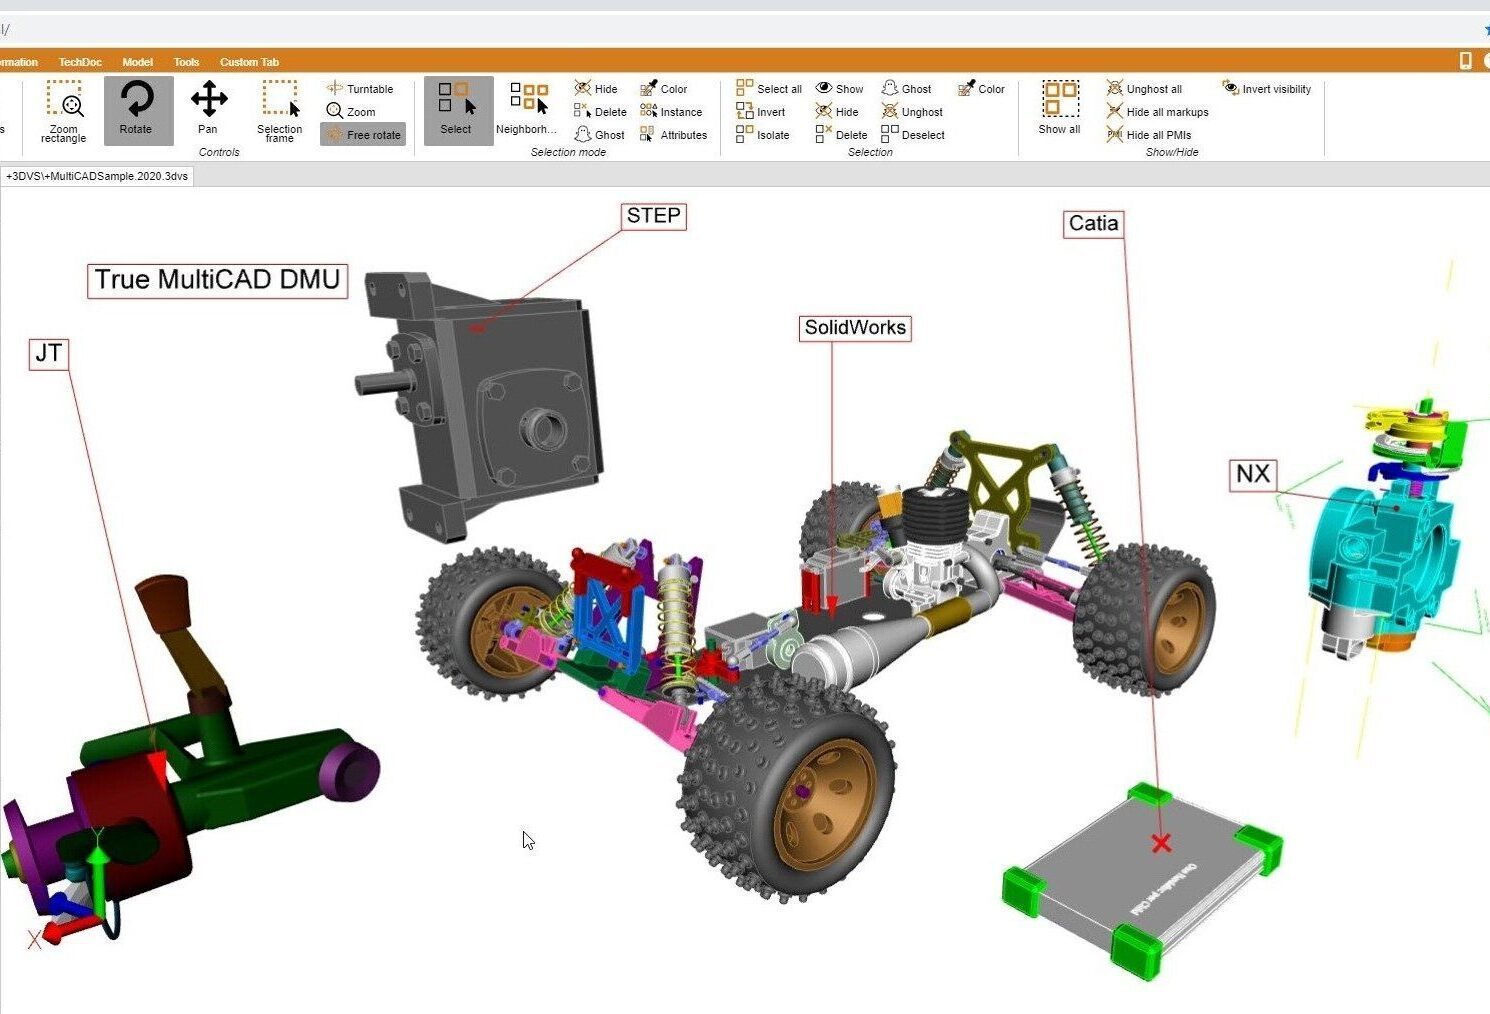The image size is (1490, 1014).
Task: Click the mobile device icon in orange bar
Action: (x=1465, y=61)
